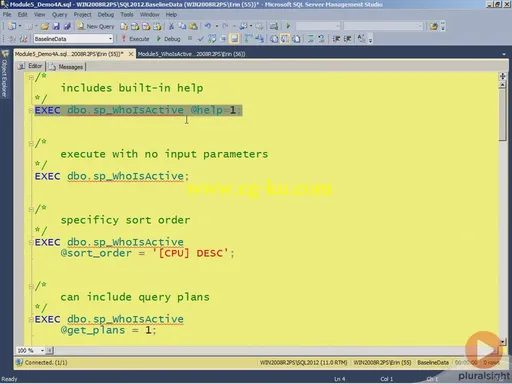512x384 pixels.
Task: Click the Properties window icon on toolbar
Action: click(433, 26)
